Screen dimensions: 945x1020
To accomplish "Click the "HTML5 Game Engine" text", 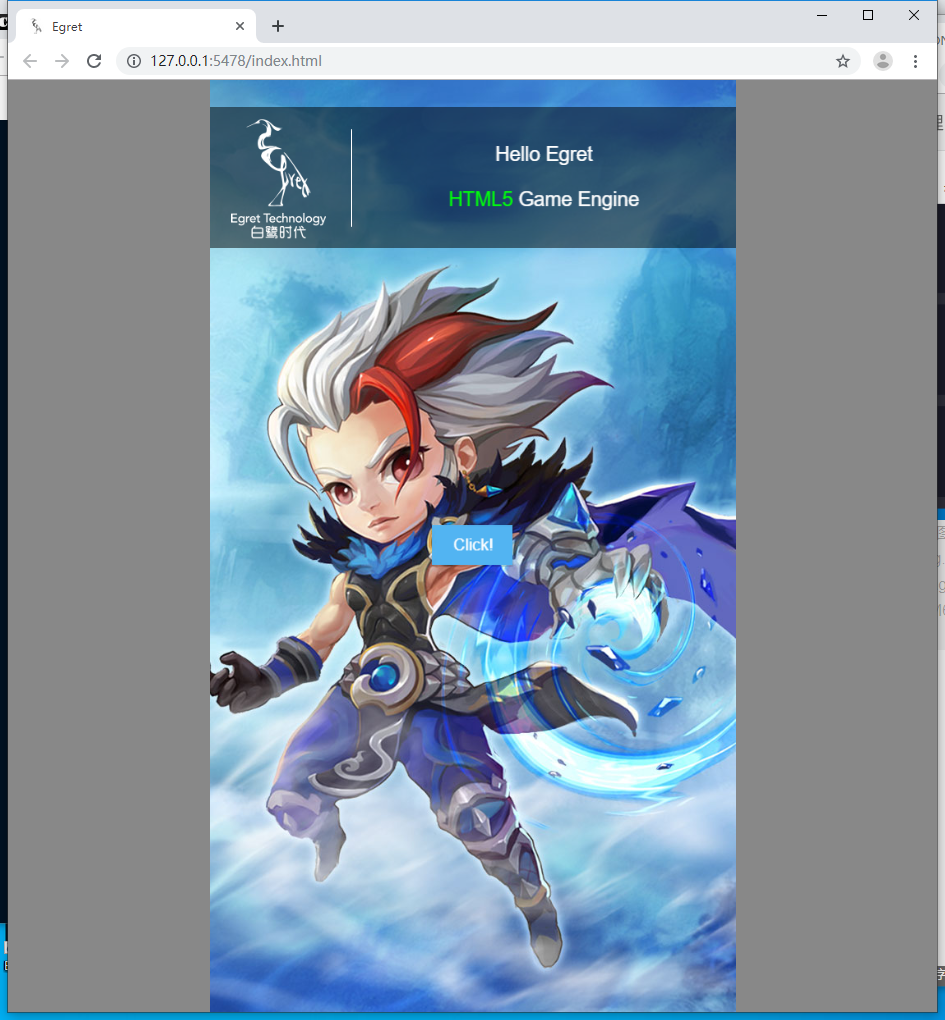I will pyautogui.click(x=544, y=199).
